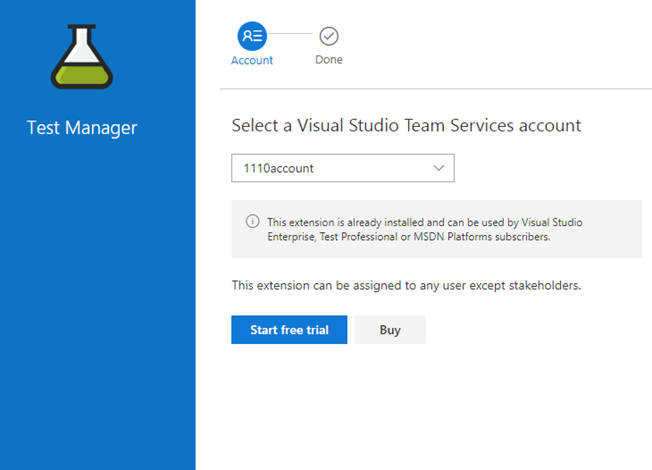Click the Test Manager title text
652x470 pixels.
click(x=82, y=128)
